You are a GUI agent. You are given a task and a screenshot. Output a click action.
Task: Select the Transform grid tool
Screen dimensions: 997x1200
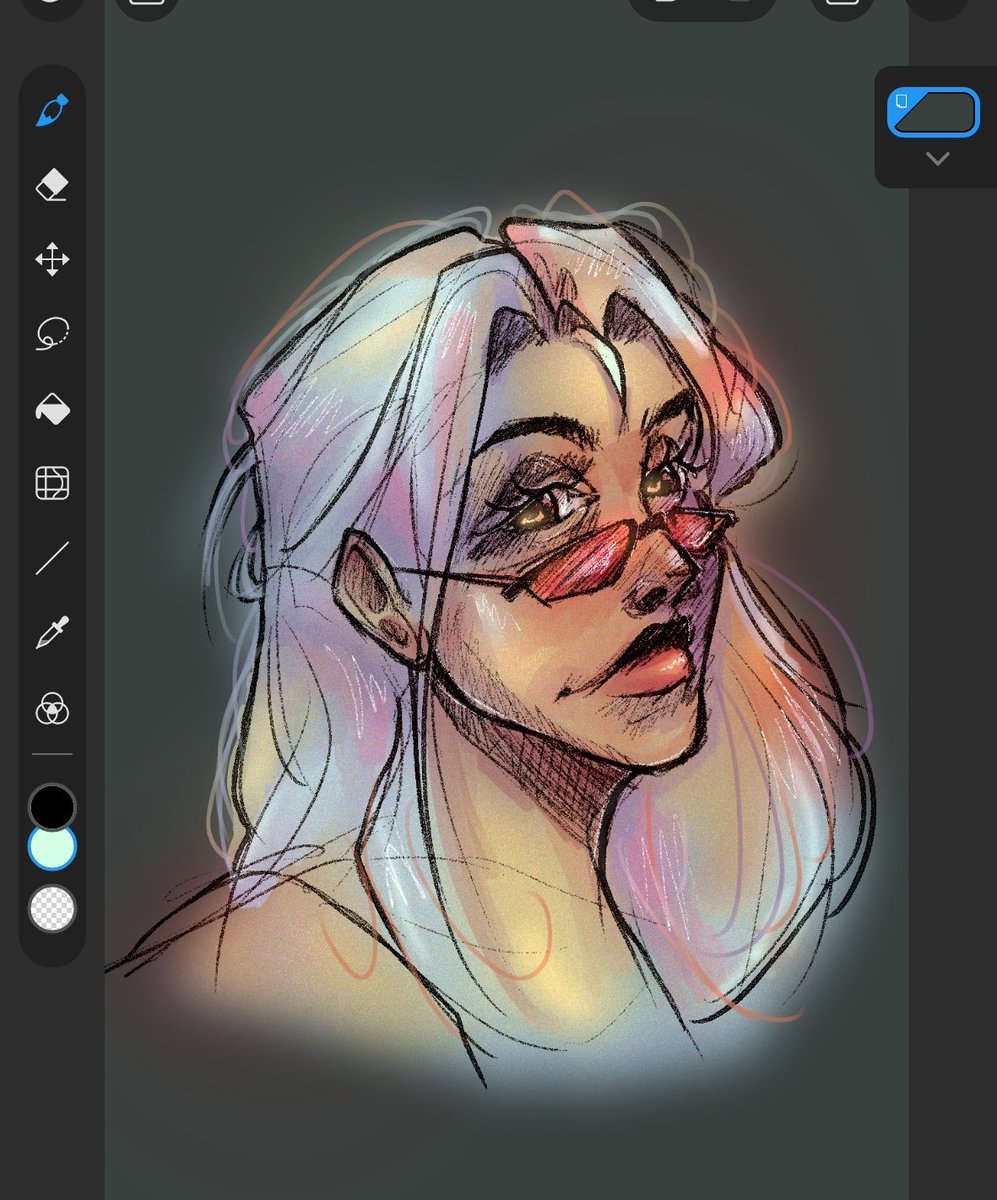52,482
